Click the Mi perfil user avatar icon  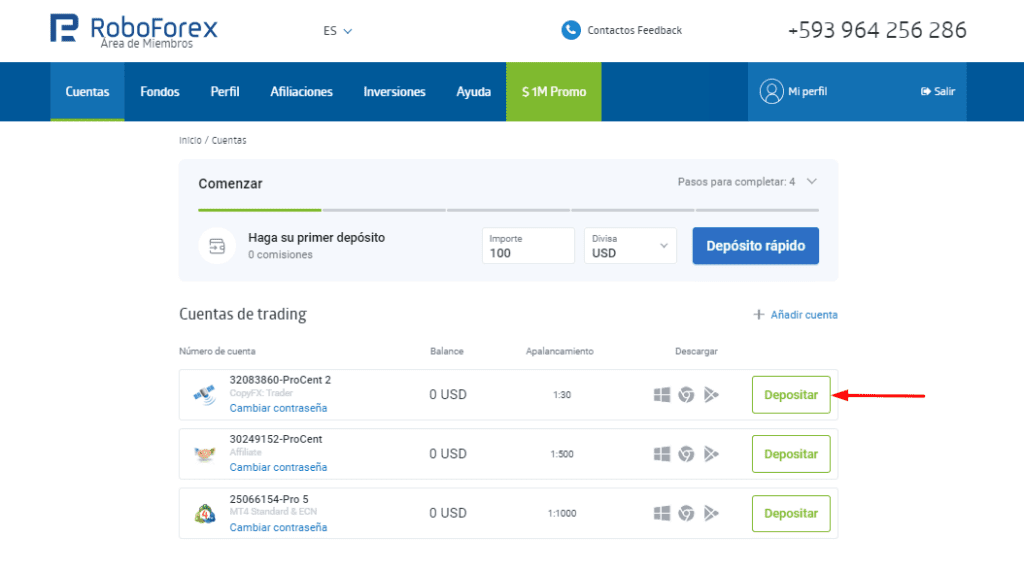coord(771,91)
